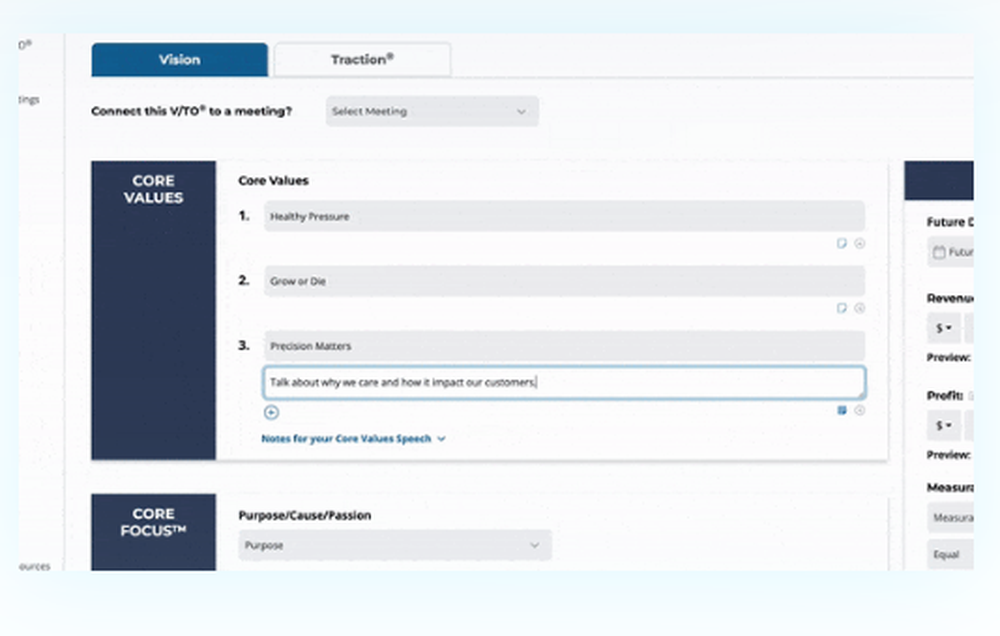Screen dimensions: 1000x636
Task: Add a new core value with plus icon
Action: (271, 413)
